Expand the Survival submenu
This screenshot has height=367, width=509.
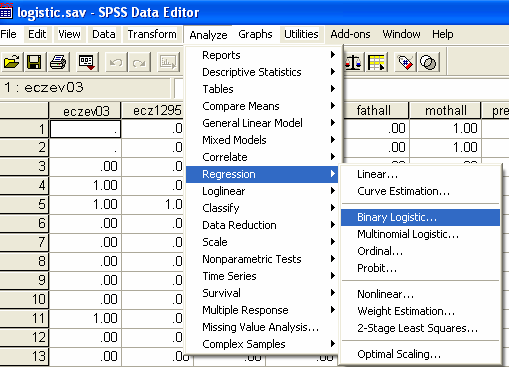click(x=262, y=293)
